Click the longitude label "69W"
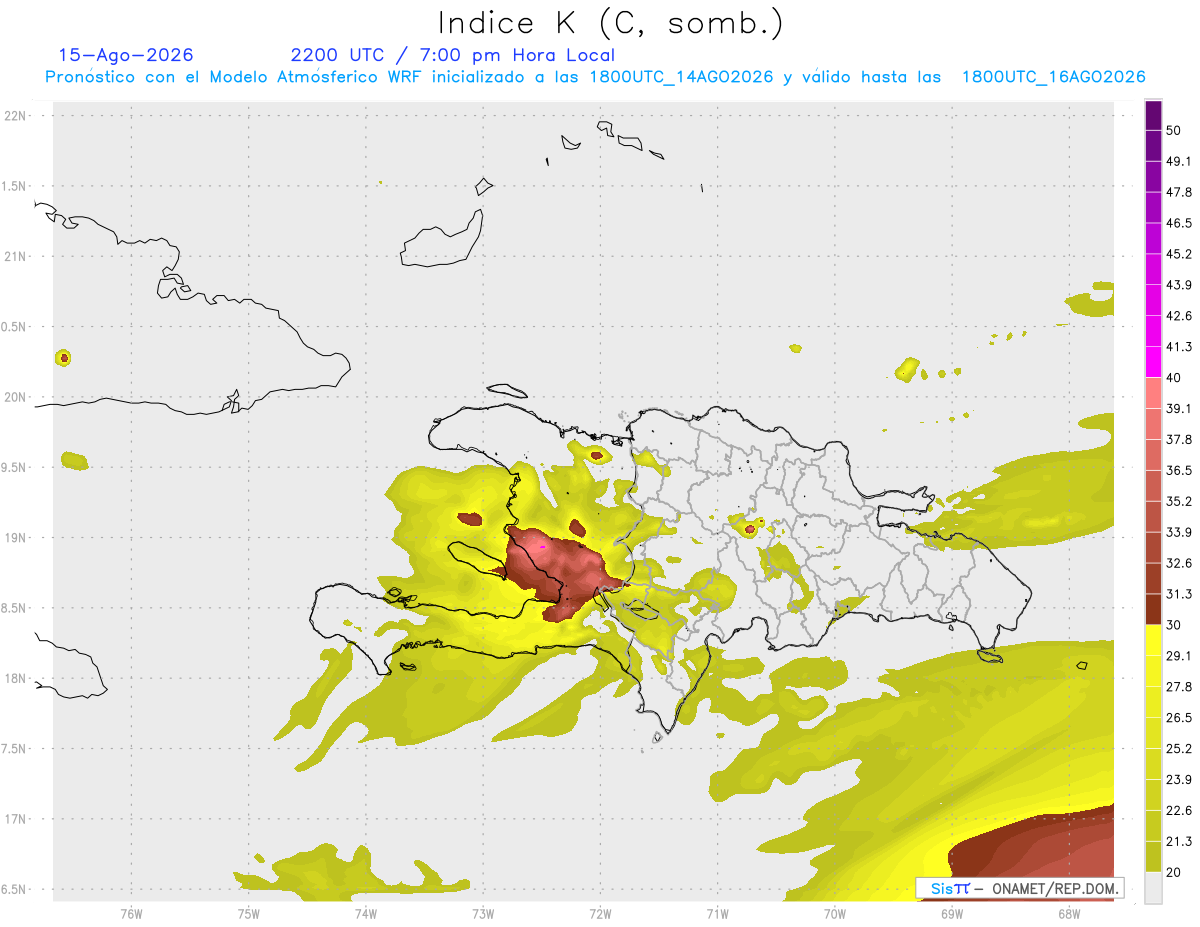The width and height of the screenshot is (1200, 927). [x=952, y=914]
